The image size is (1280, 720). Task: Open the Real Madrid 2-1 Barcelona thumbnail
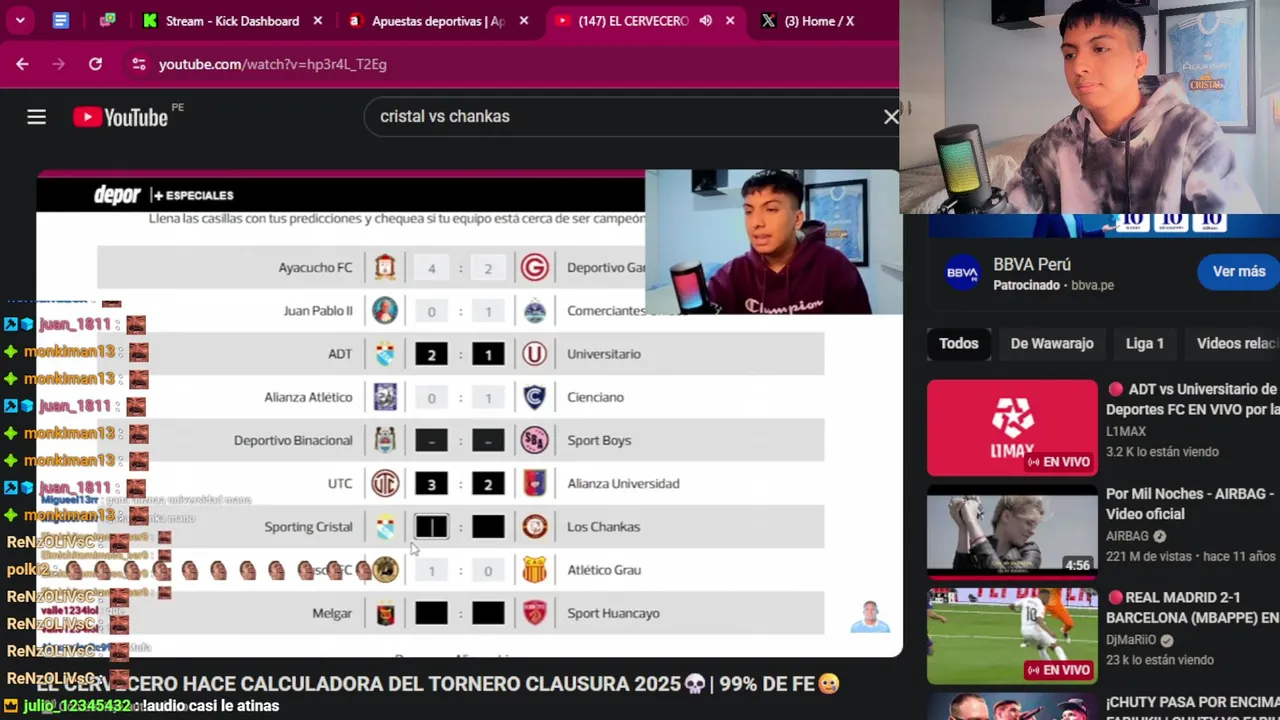(1012, 636)
